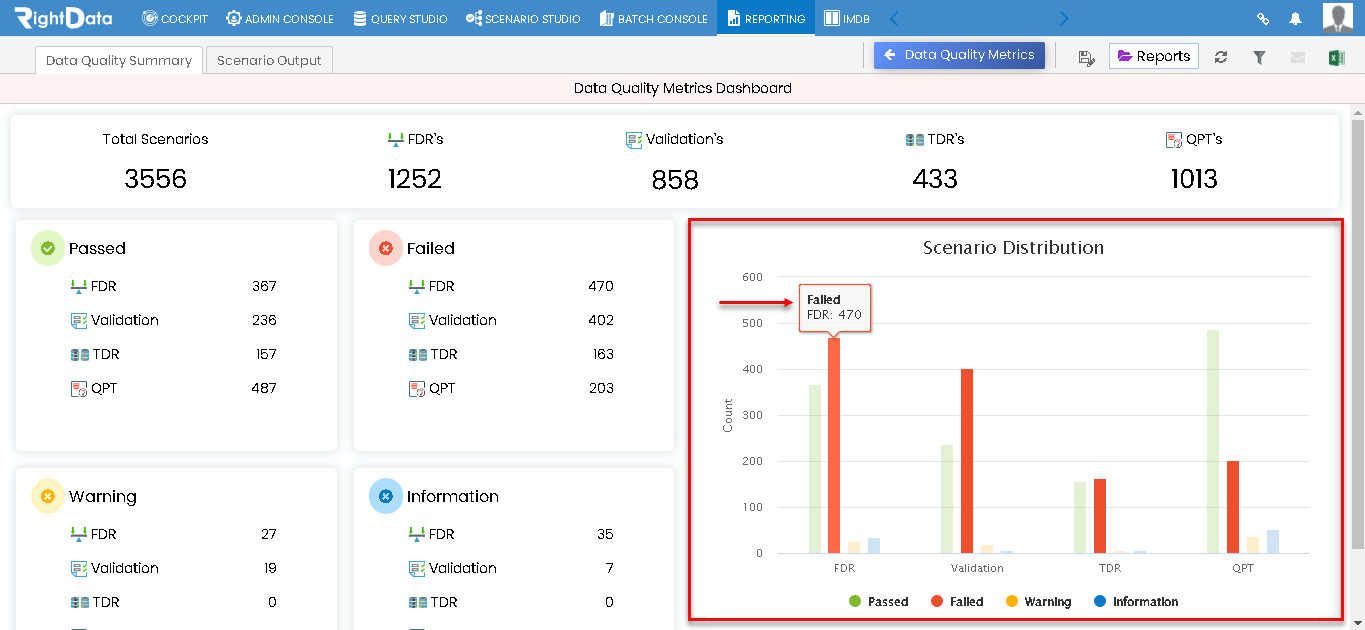
Task: Switch to the Scenario Output tab
Action: tap(269, 60)
